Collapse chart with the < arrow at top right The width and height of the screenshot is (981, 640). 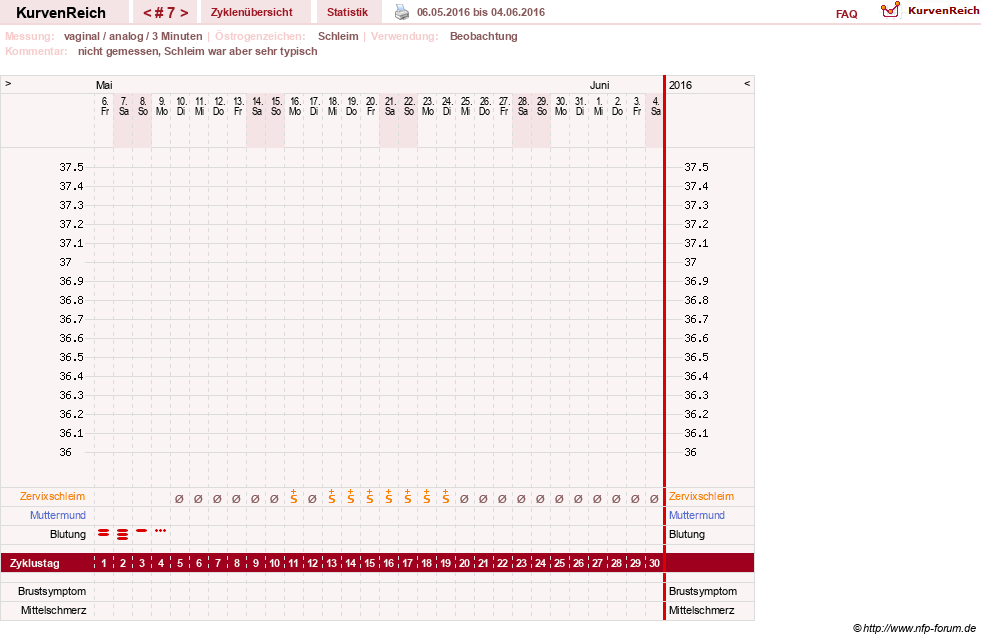(747, 83)
